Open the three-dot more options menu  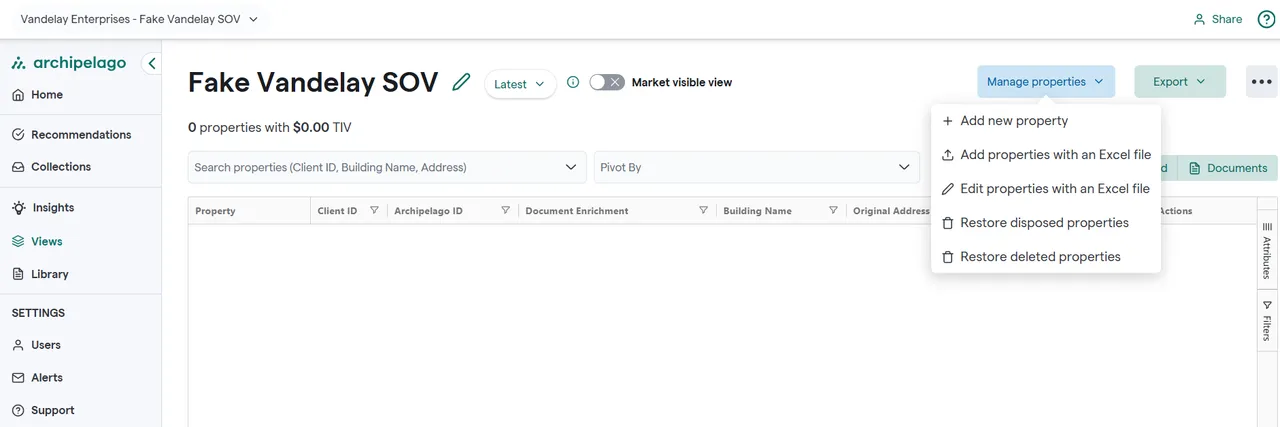point(1261,82)
